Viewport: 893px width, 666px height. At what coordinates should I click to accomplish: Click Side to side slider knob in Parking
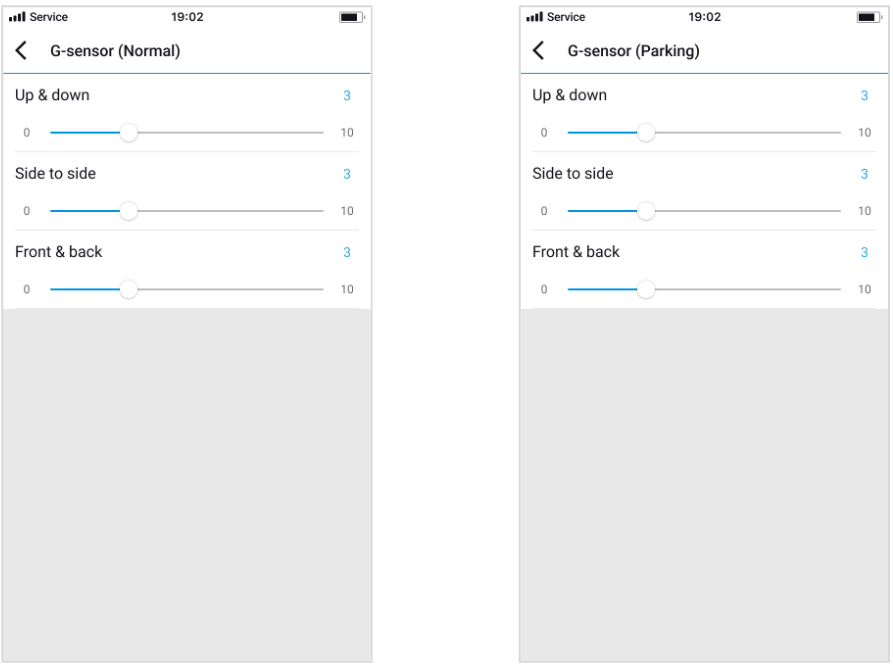[646, 211]
